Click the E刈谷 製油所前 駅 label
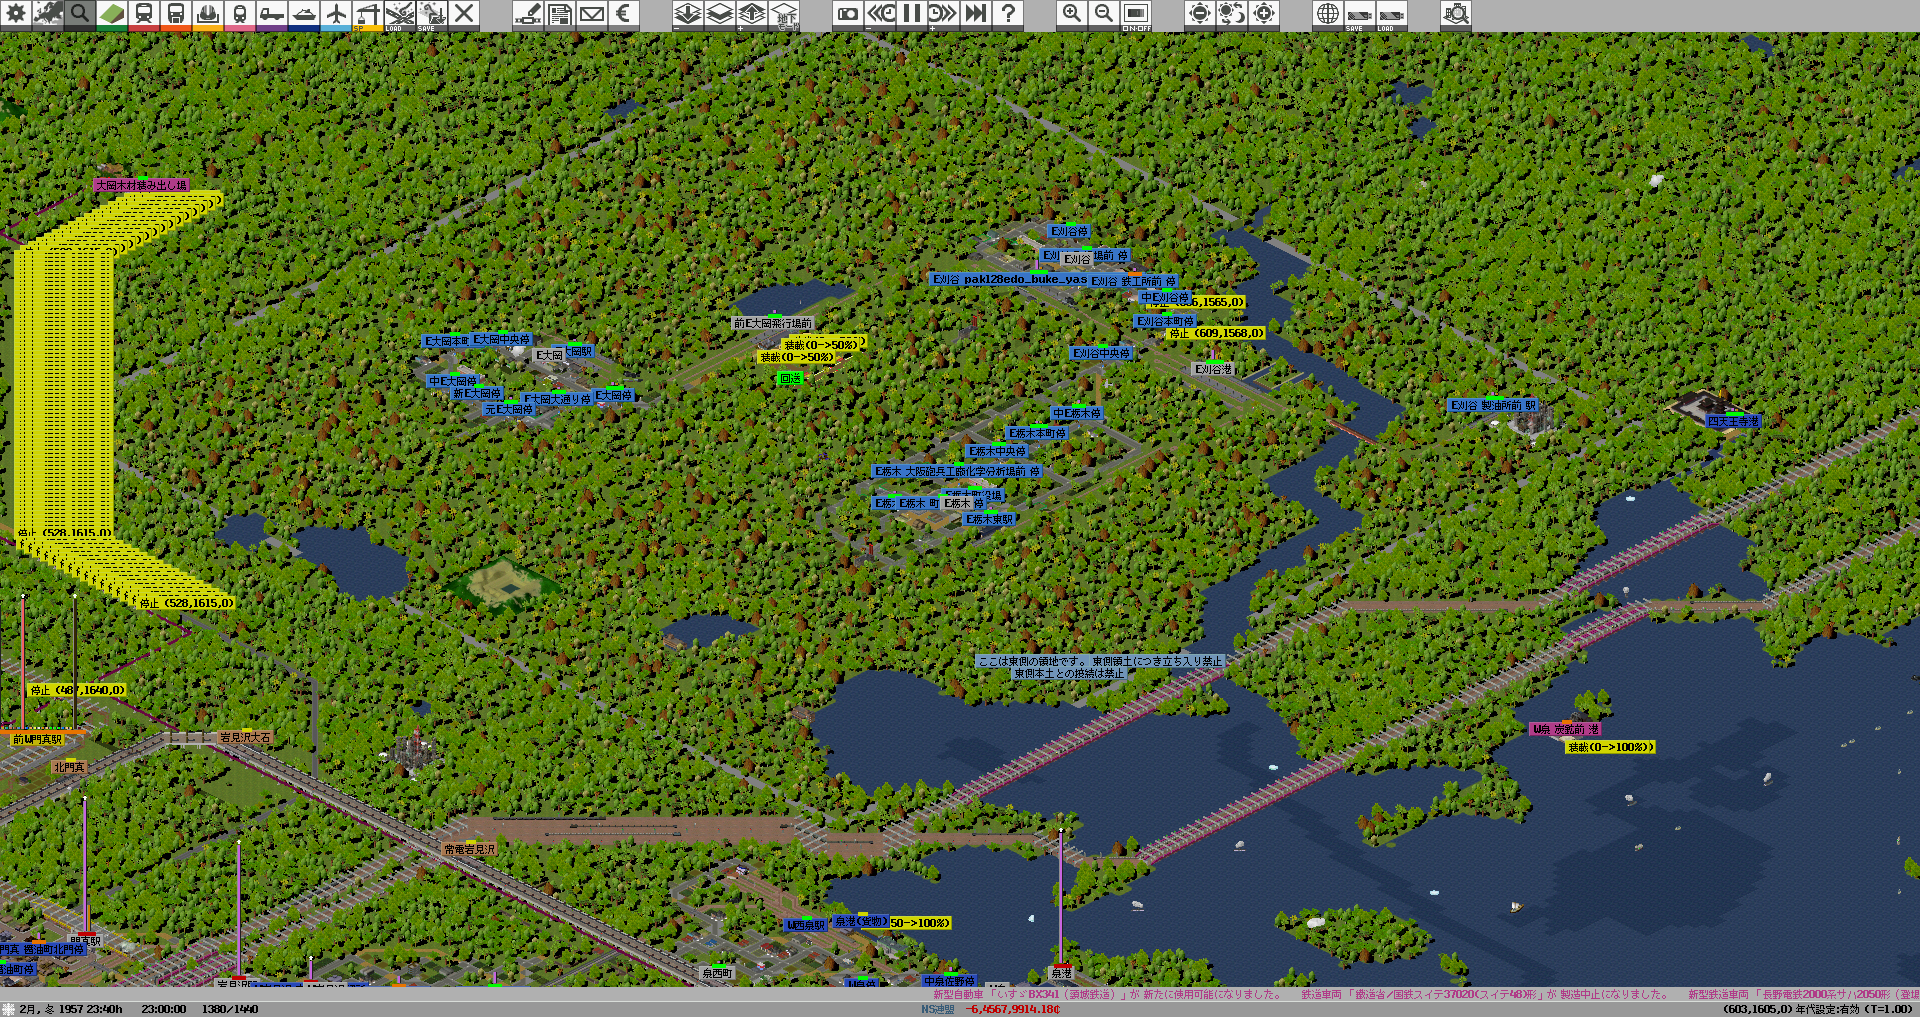 [1494, 405]
